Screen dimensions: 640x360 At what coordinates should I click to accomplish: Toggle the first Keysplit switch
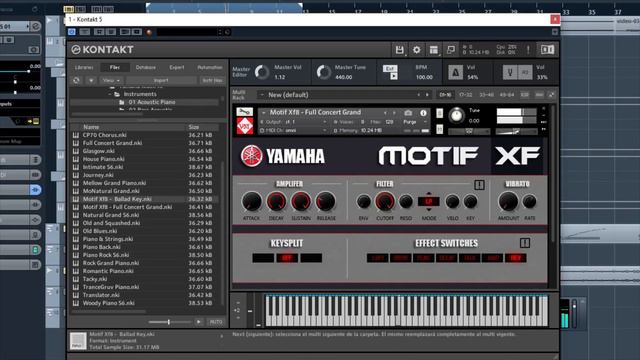click(263, 258)
